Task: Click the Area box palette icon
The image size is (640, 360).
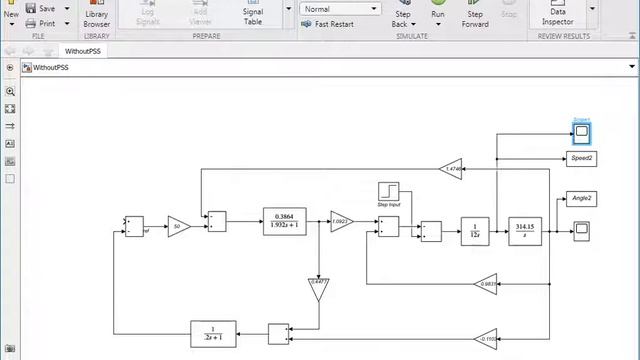Action: [x=10, y=179]
